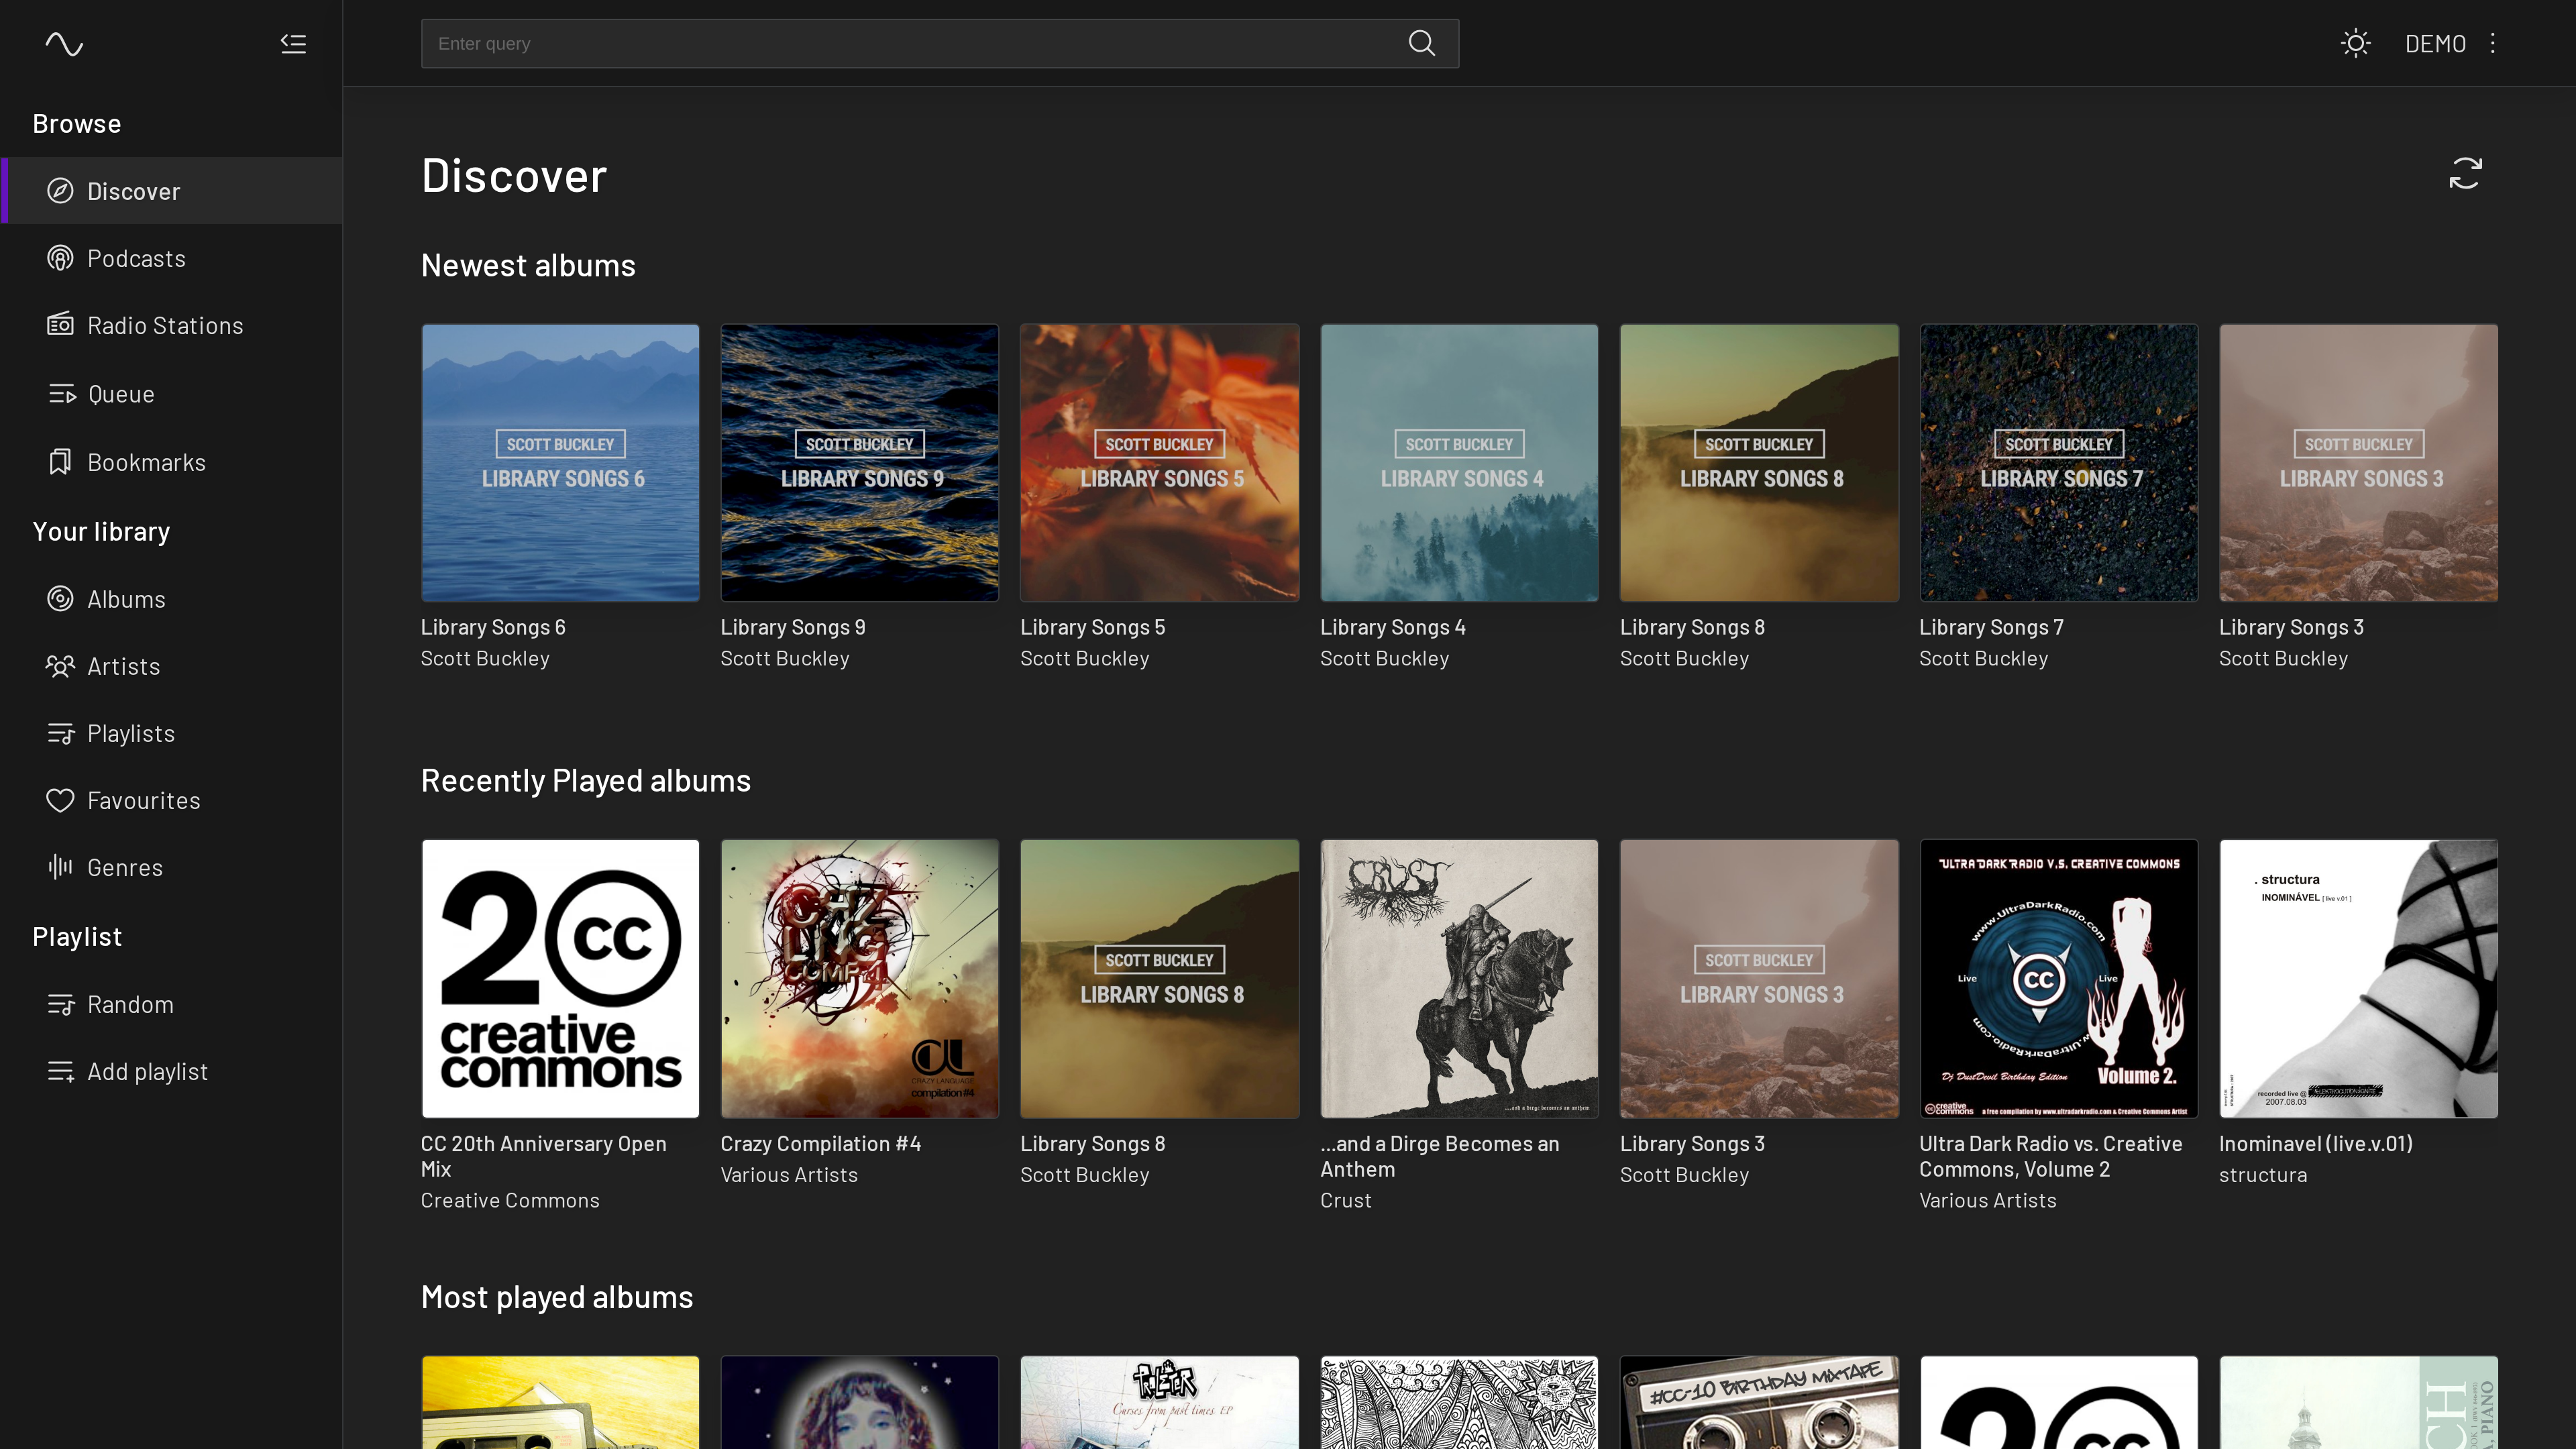Screen dimensions: 2576x1449
Task: Select Albums in Your library
Action: pyautogui.click(x=126, y=600)
